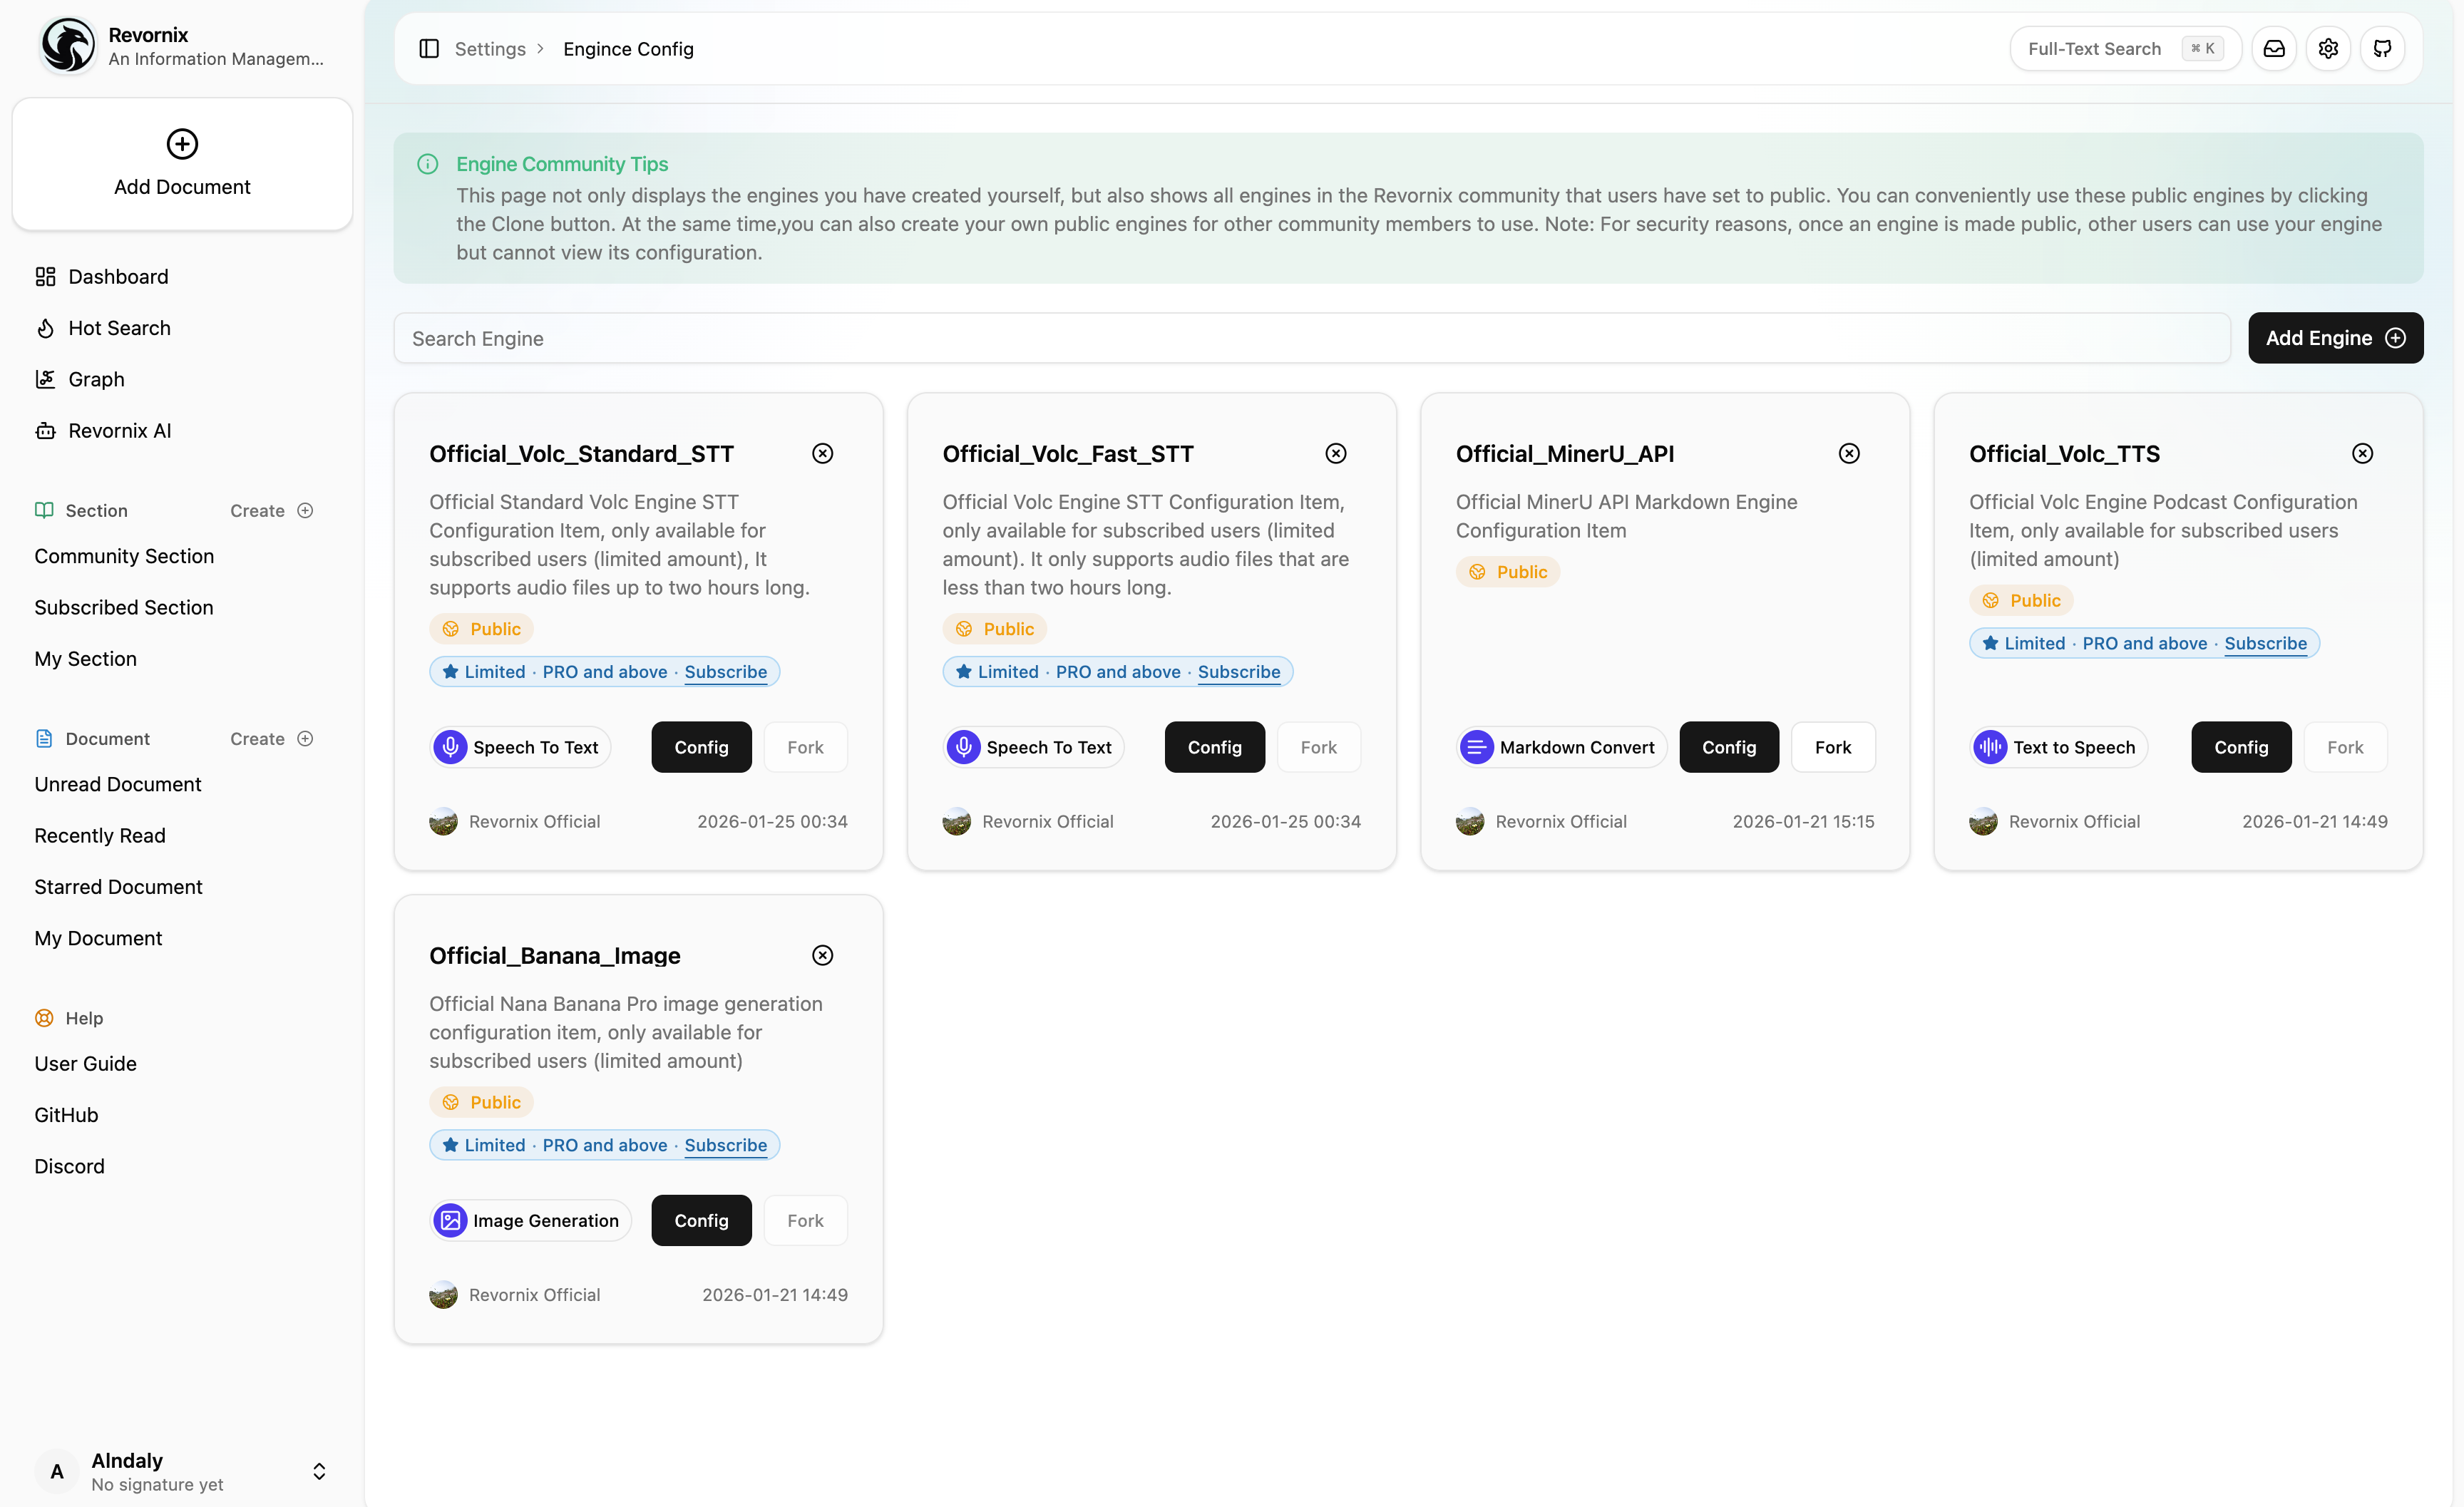
Task: Open the GitHub icon in header
Action: 2382,49
